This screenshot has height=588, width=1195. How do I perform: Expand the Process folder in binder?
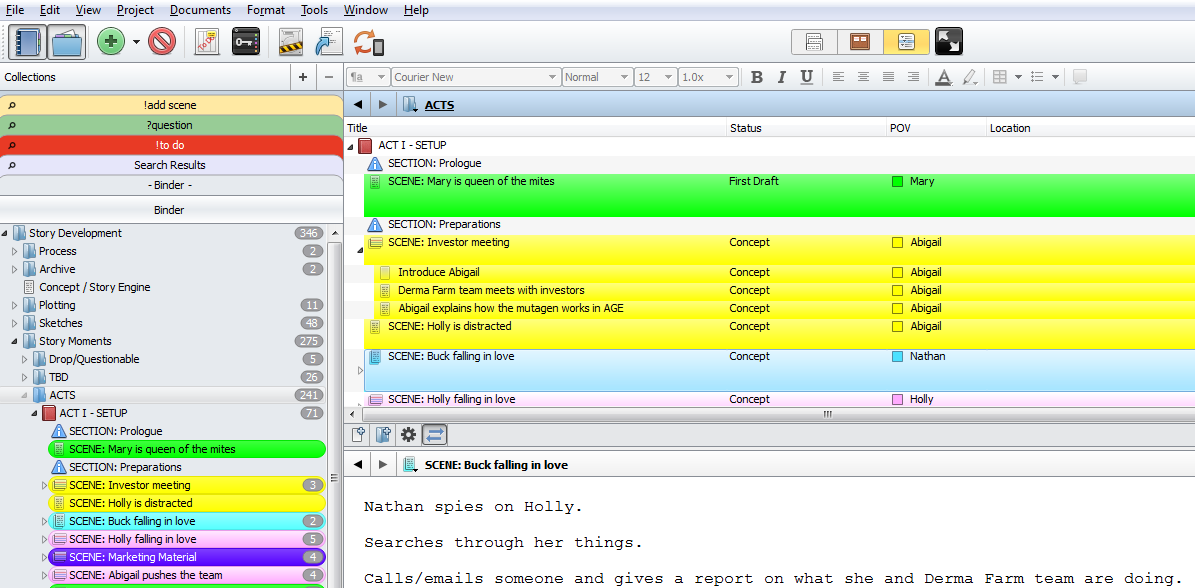pos(14,251)
